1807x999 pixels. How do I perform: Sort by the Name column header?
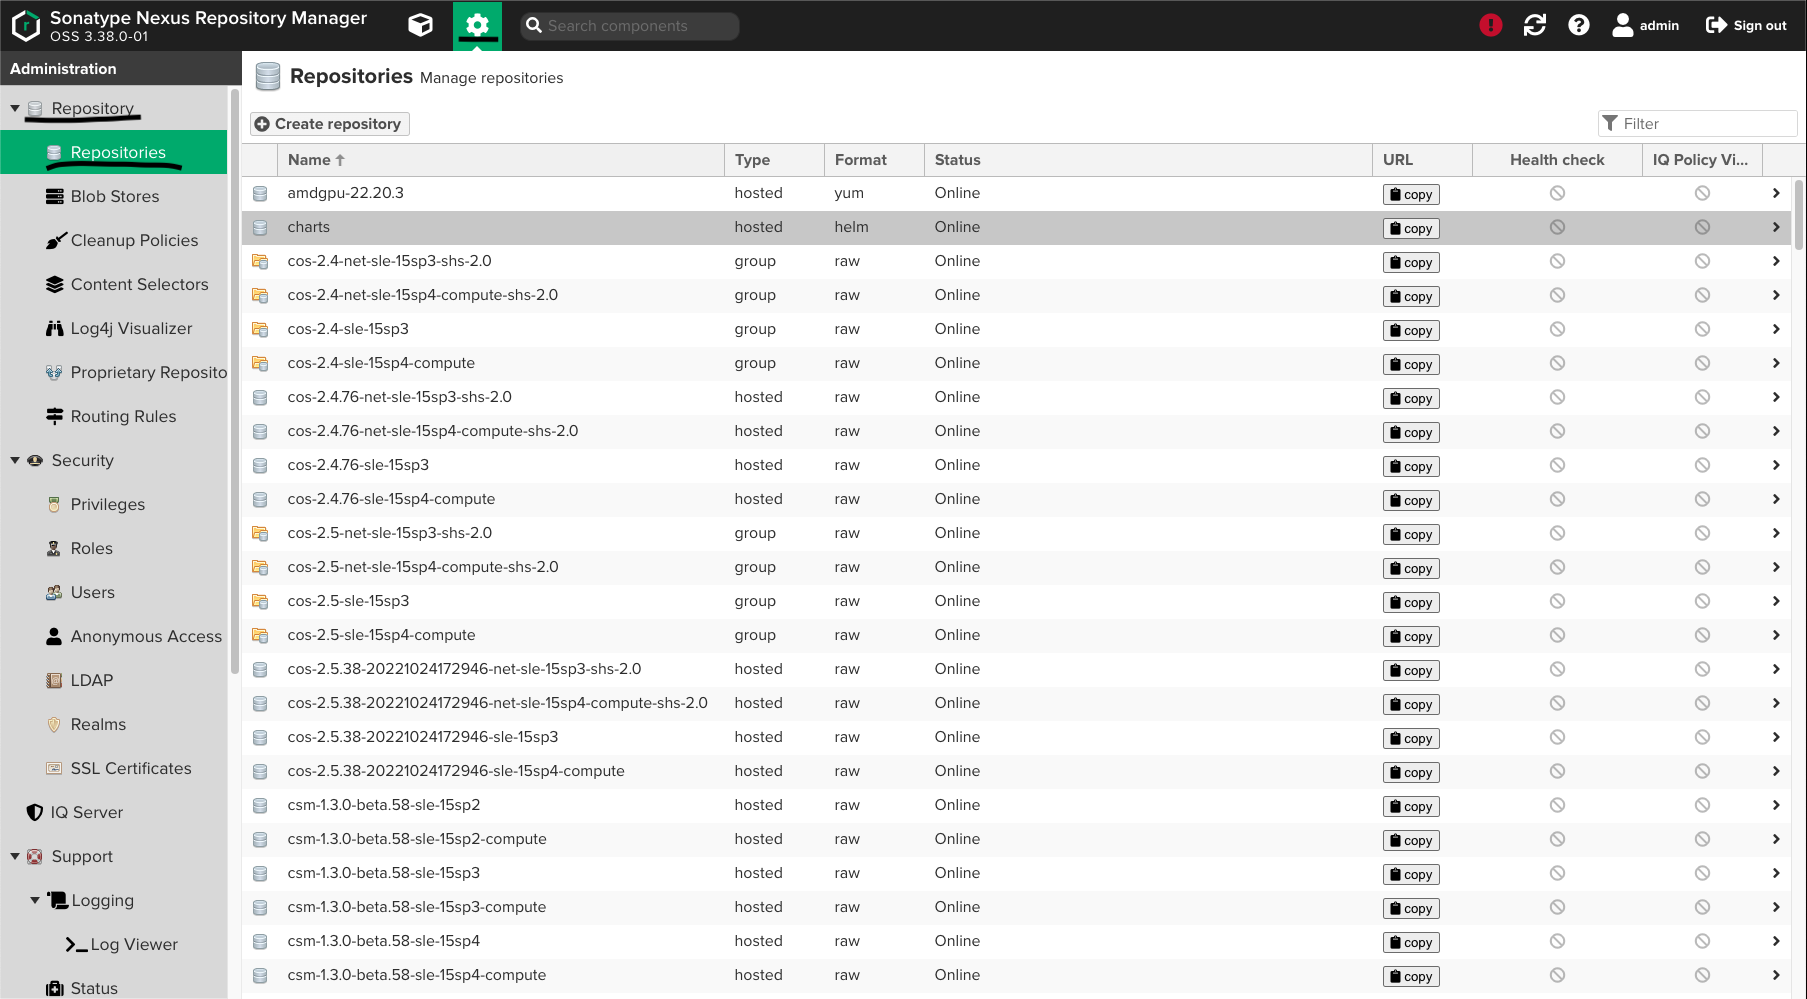pyautogui.click(x=500, y=160)
